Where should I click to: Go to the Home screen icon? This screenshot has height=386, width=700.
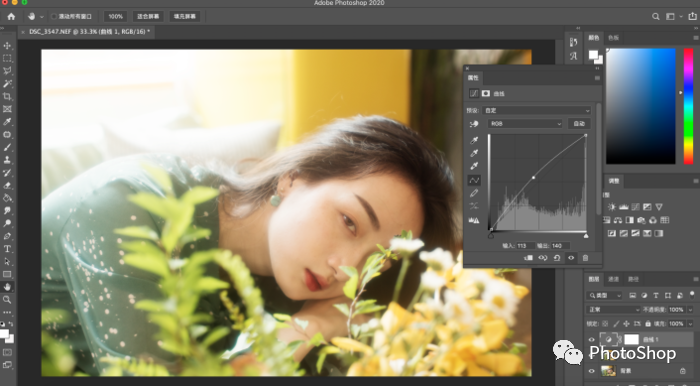coord(11,17)
